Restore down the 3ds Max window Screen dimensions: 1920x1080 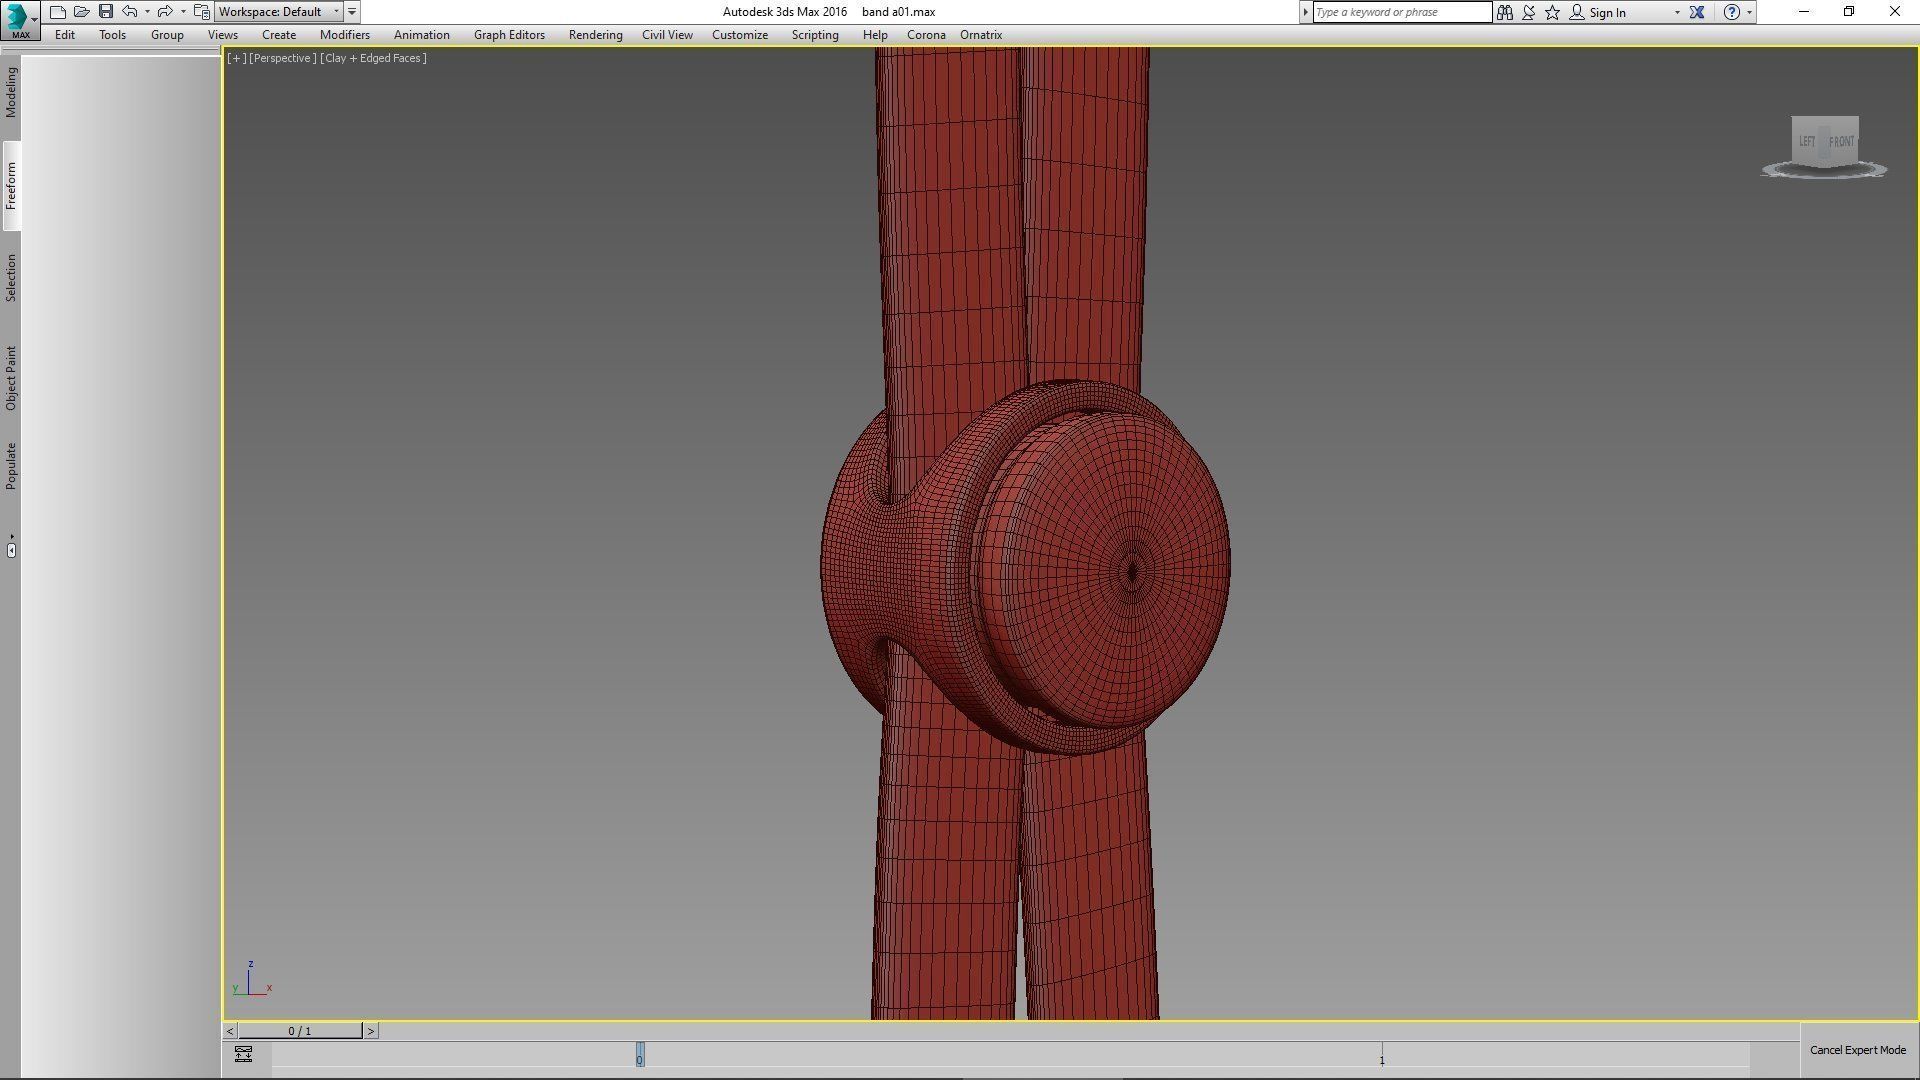tap(1849, 12)
